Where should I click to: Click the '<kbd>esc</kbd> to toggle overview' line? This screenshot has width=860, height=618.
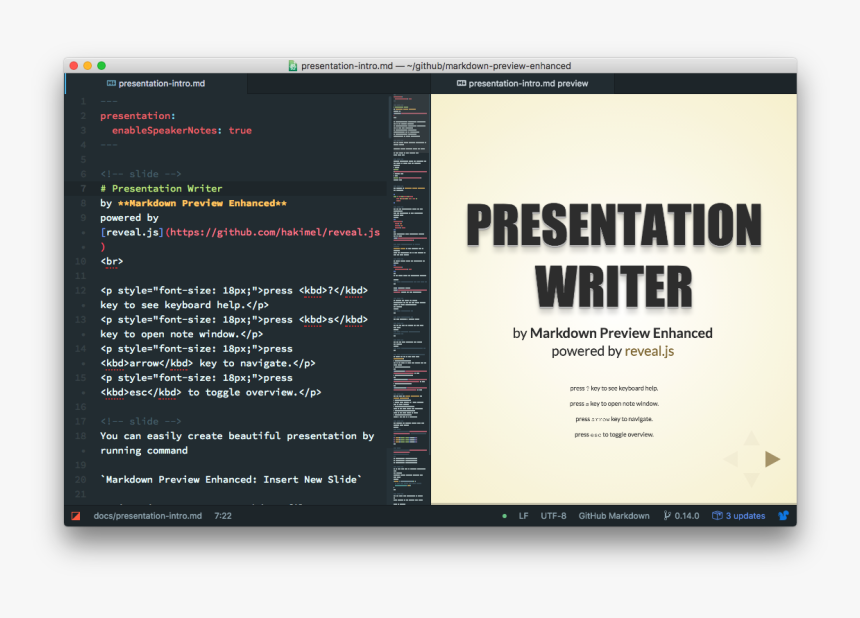coord(211,392)
